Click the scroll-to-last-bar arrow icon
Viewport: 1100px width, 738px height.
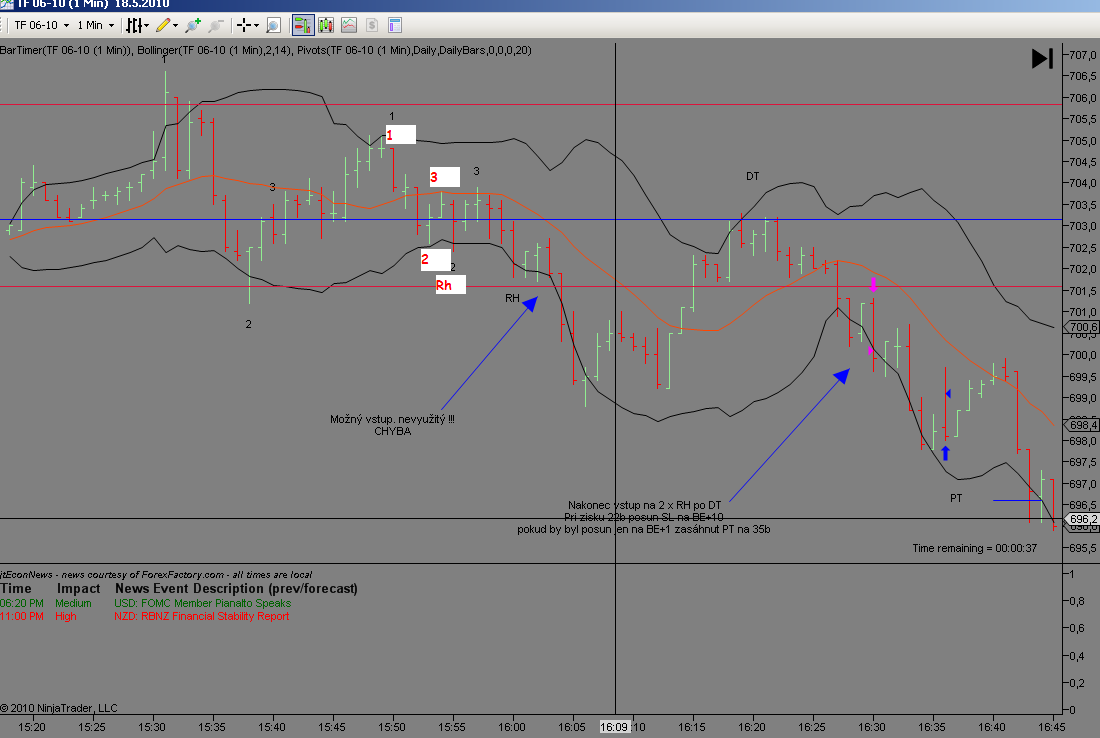tap(1042, 58)
